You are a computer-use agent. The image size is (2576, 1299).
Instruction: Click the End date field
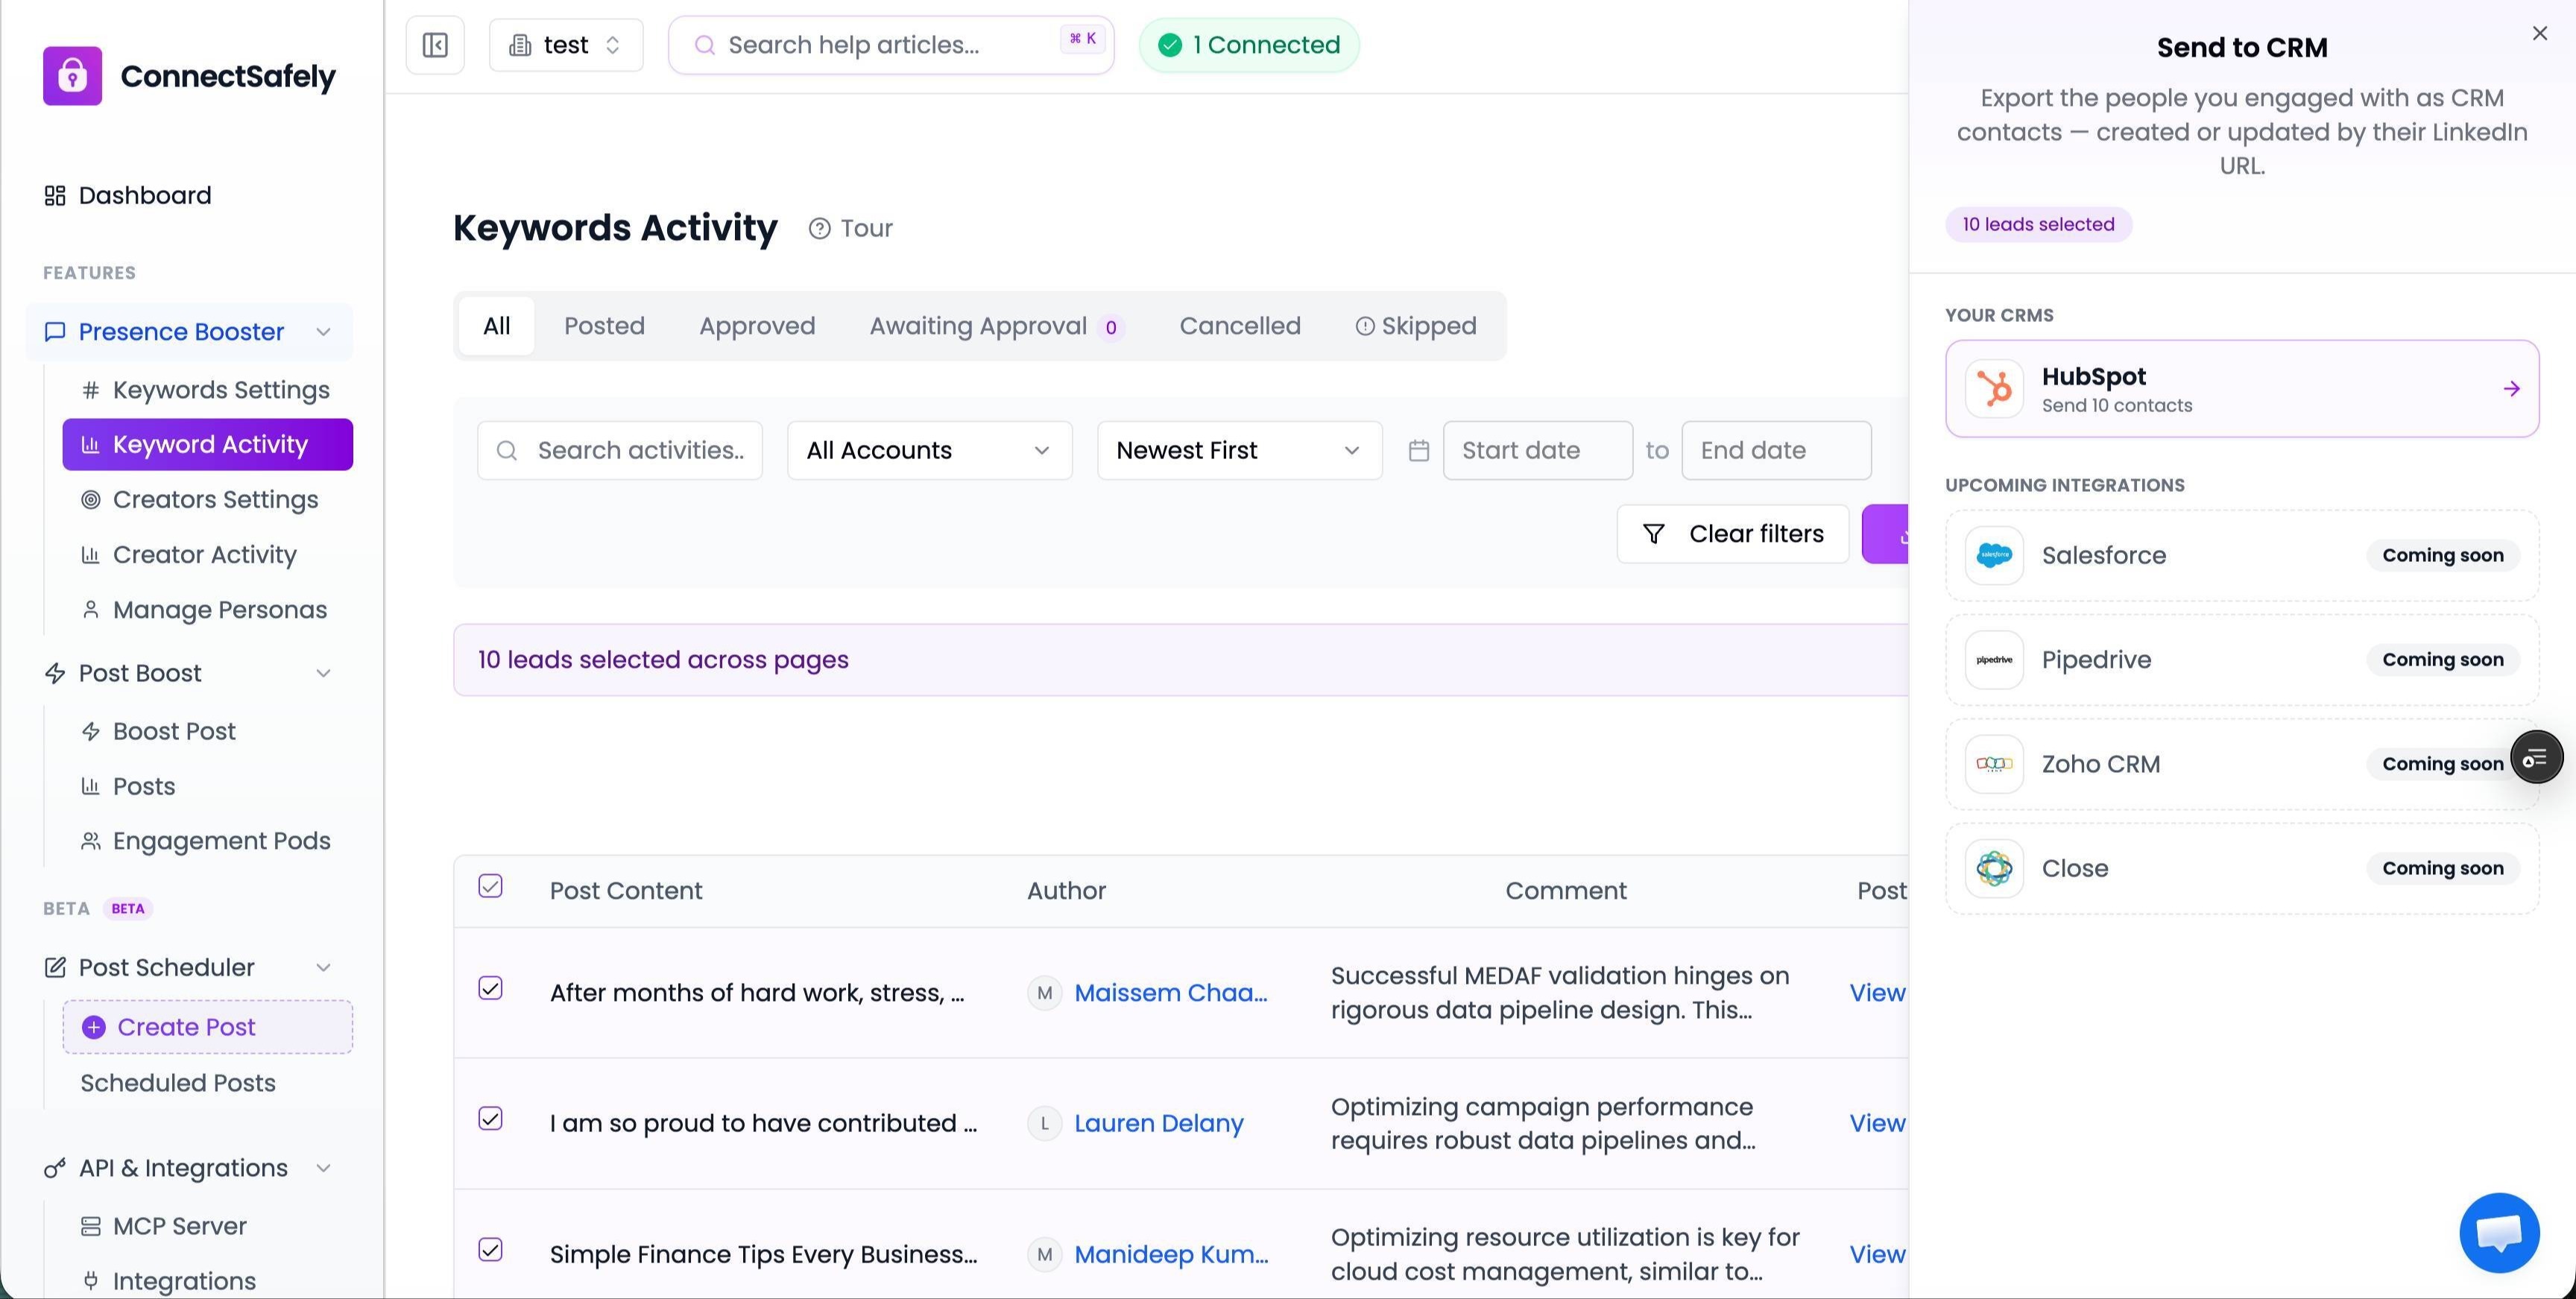[x=1776, y=451]
